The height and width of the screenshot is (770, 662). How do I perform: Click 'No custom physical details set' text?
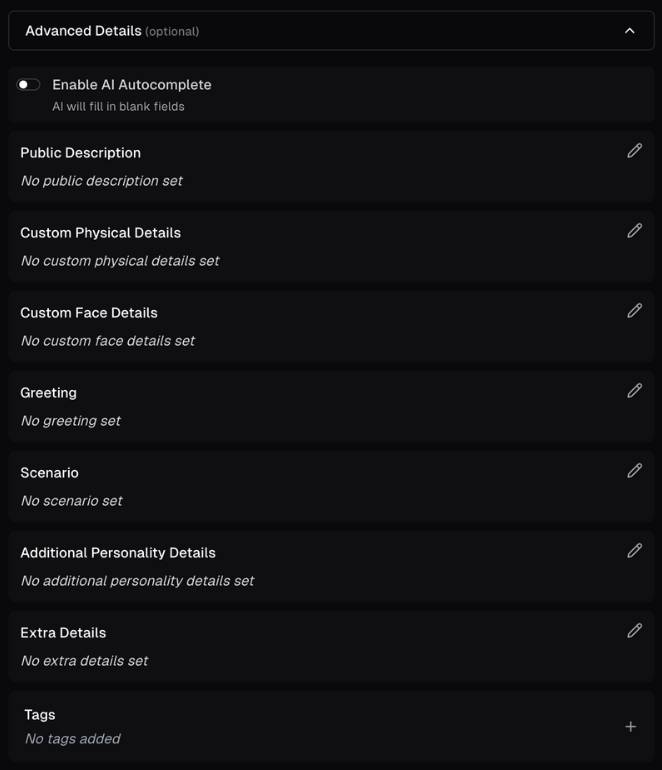click(x=120, y=261)
